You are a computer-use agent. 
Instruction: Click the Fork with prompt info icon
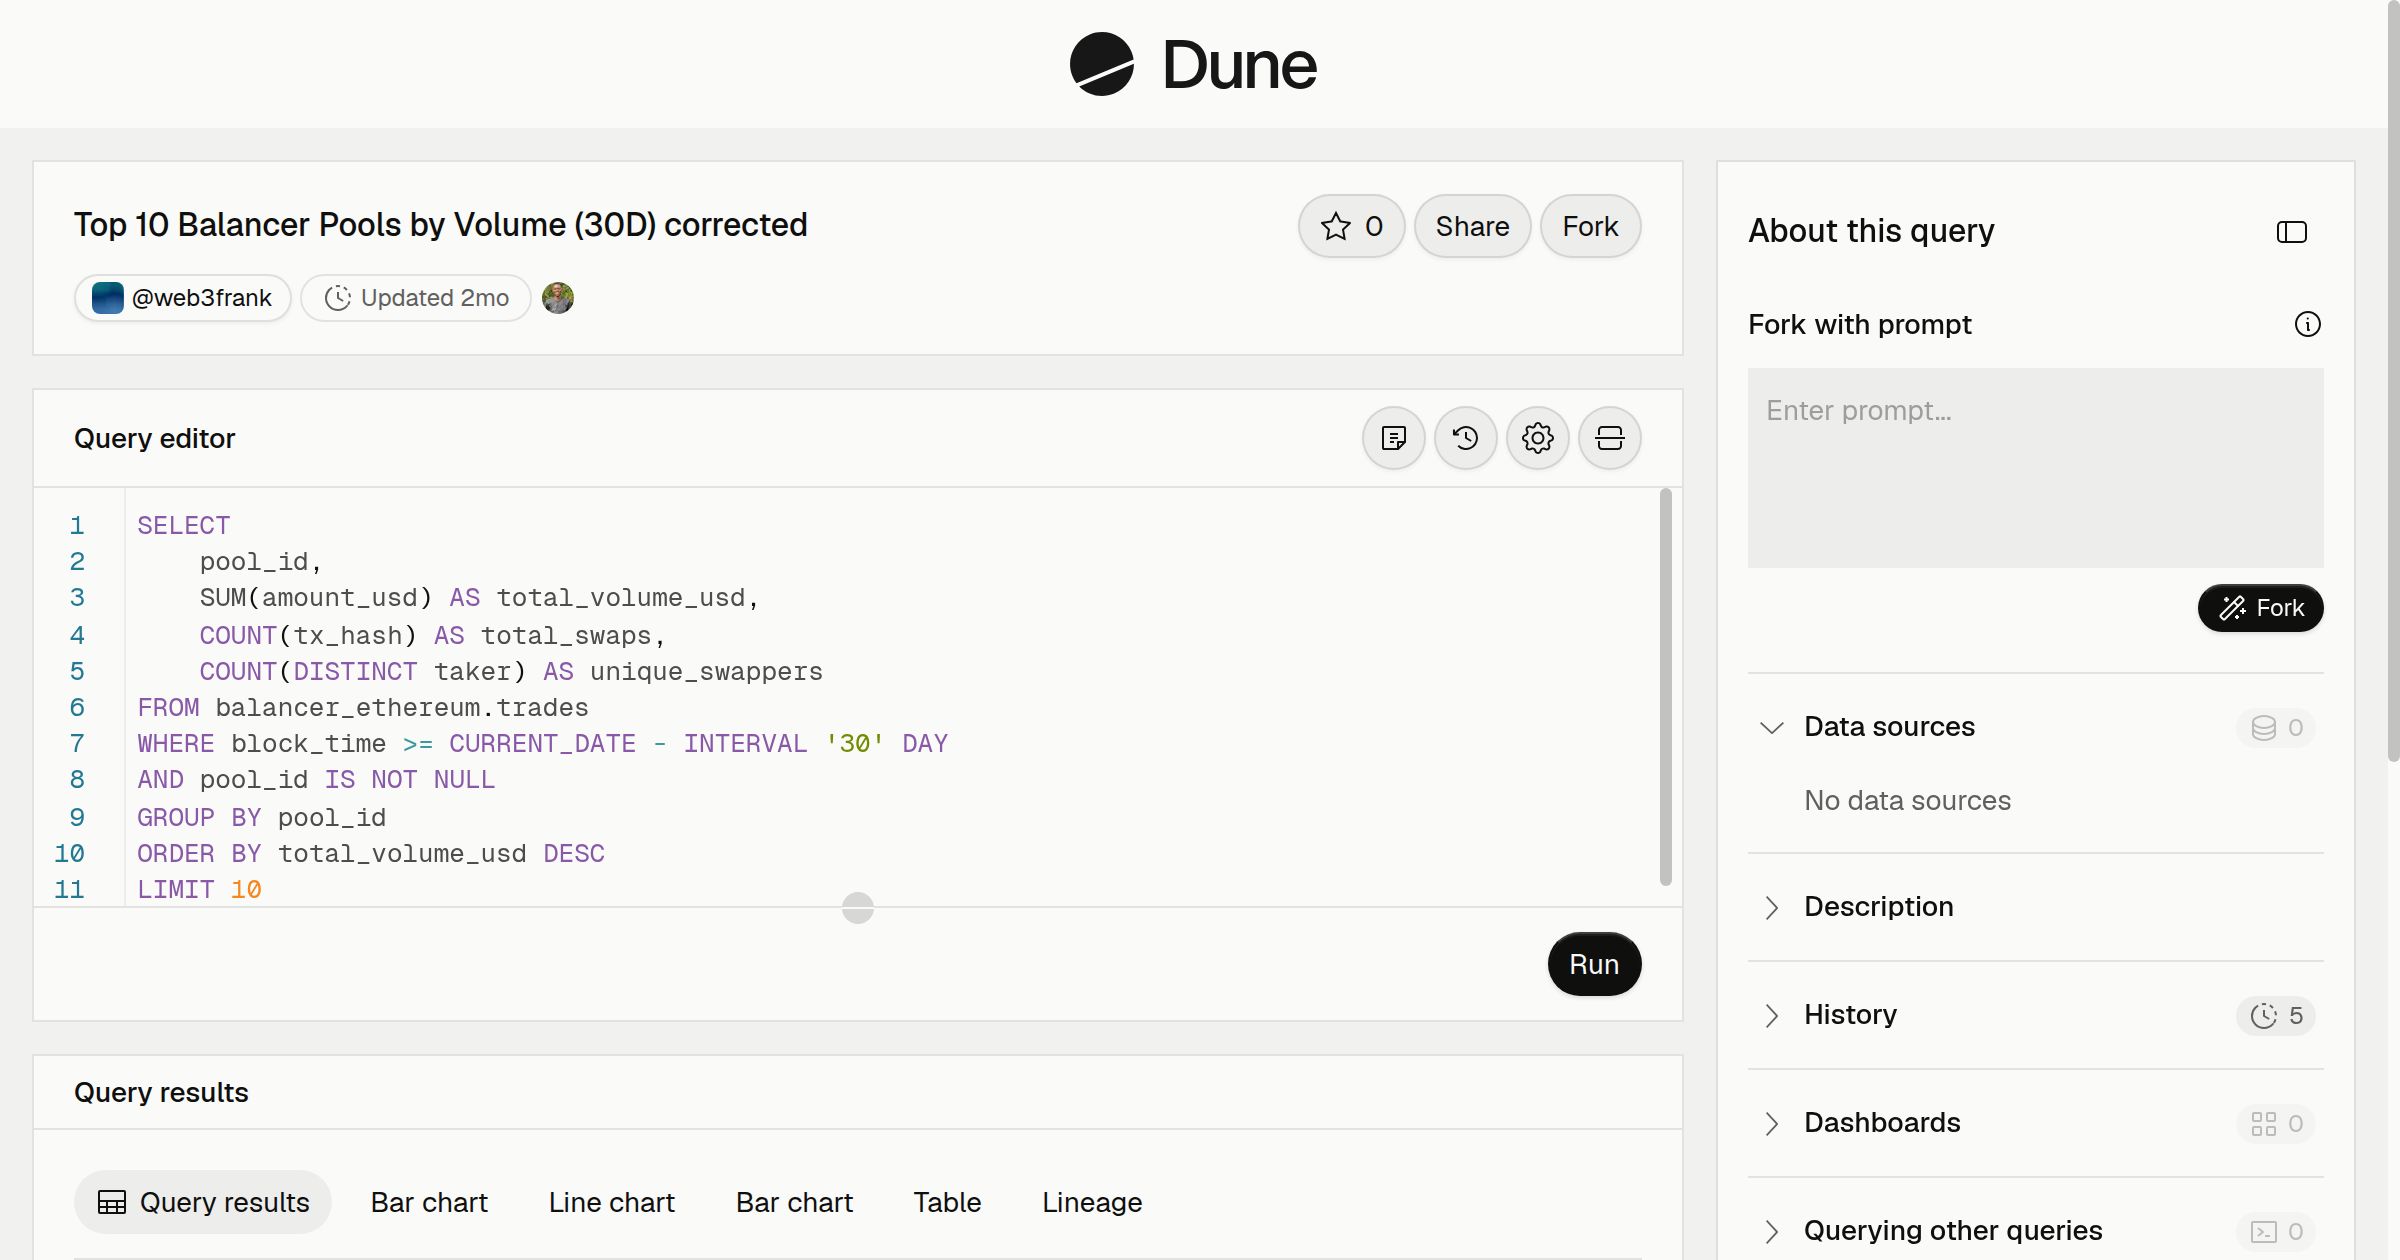click(x=2307, y=324)
